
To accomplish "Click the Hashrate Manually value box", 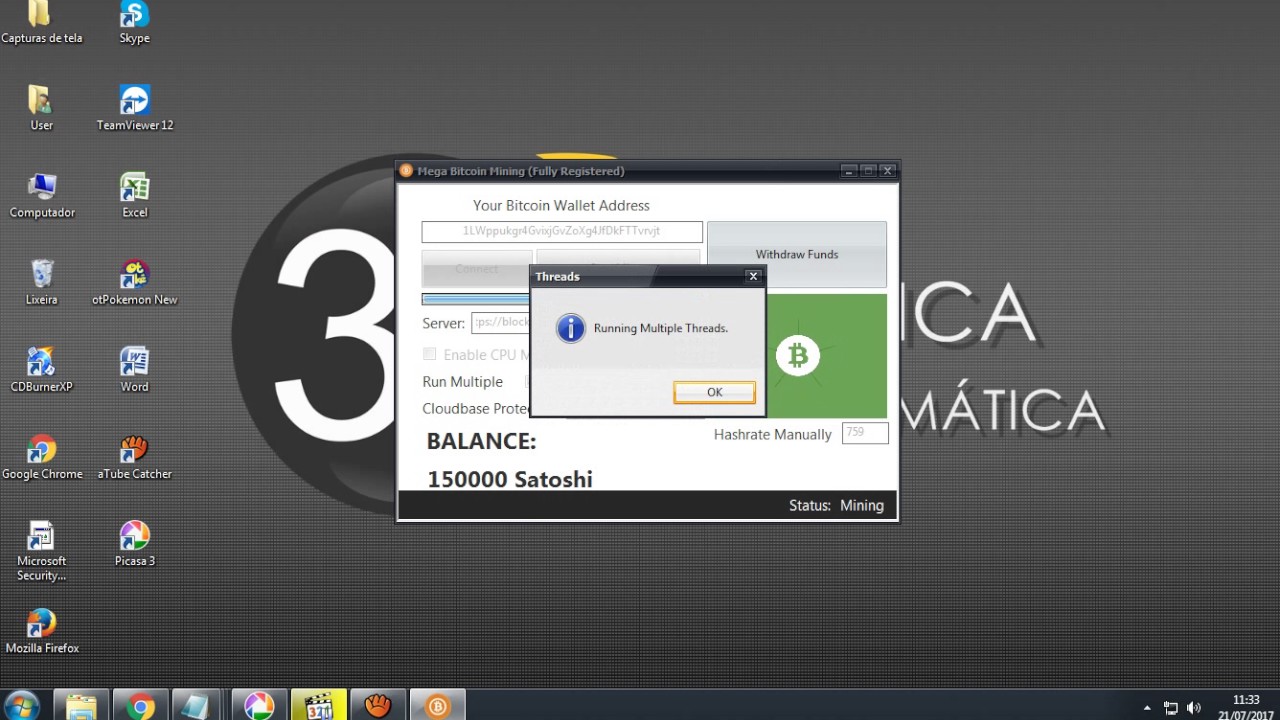I will pos(865,433).
